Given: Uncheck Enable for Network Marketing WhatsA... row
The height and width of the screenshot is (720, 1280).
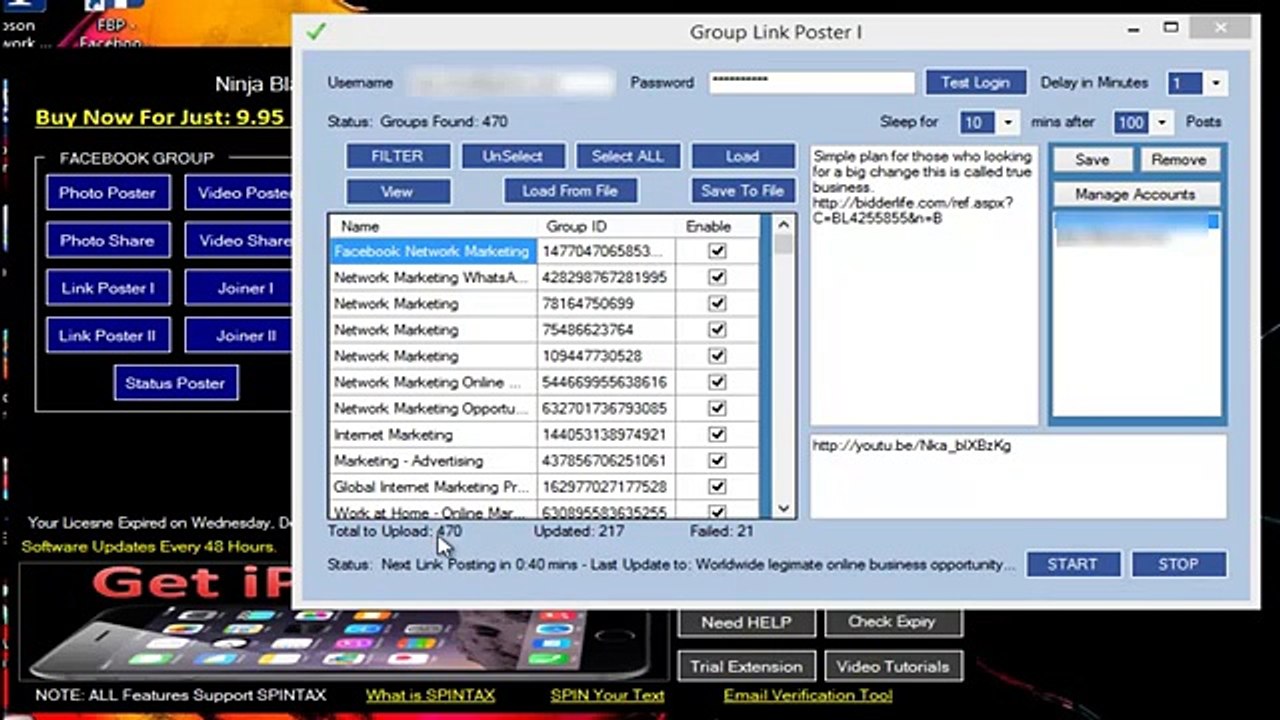Looking at the screenshot, I should [717, 277].
